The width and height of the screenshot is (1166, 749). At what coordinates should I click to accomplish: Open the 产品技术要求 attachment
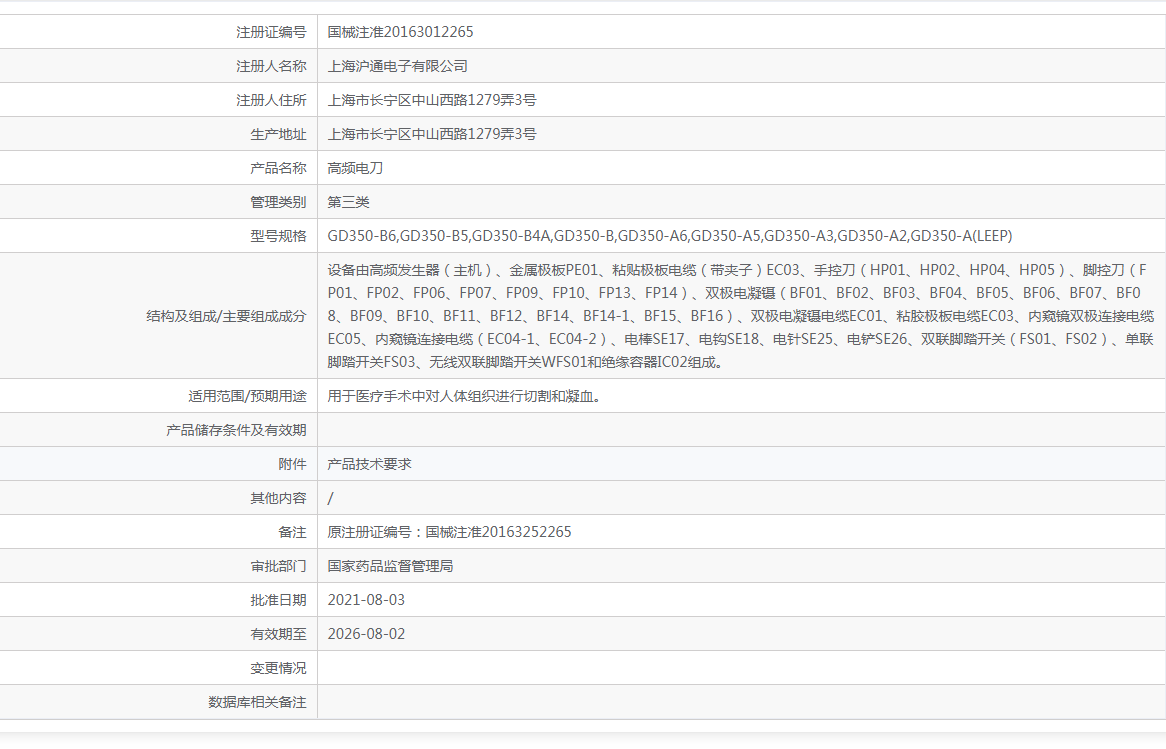369,464
